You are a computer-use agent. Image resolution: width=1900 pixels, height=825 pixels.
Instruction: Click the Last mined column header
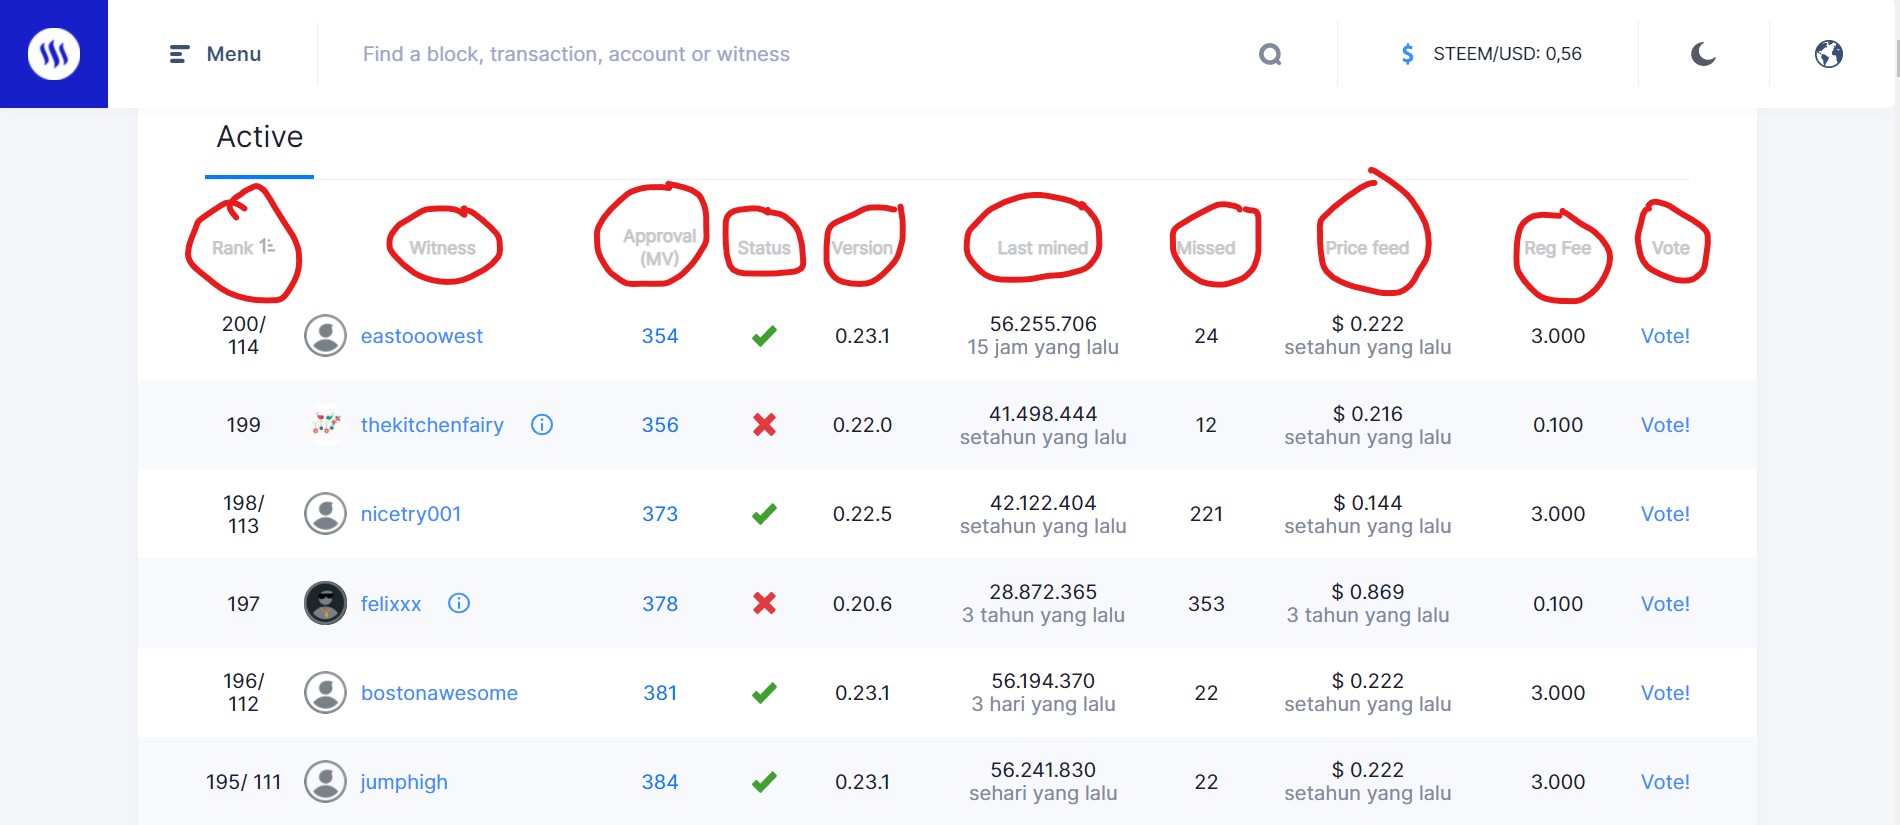click(x=1042, y=248)
